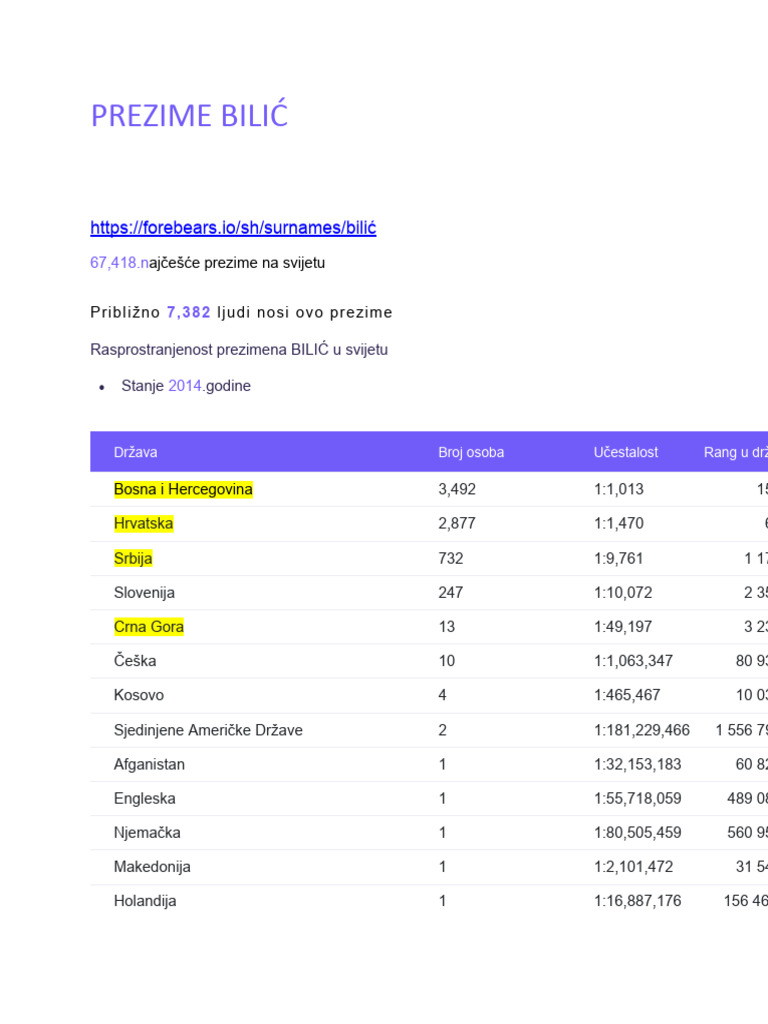Screen dimensions: 768x1024
Task: Click the frequency value 1:32,153,183
Action: pos(637,764)
